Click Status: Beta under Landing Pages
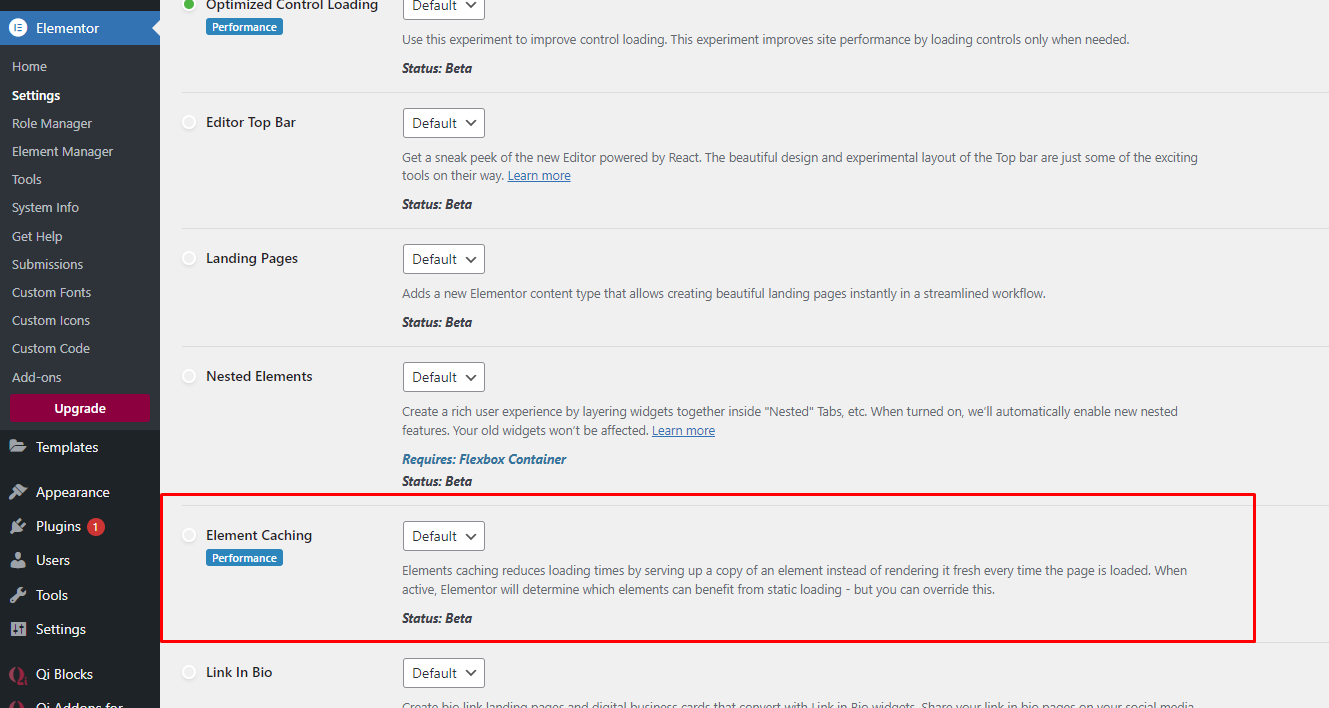1329x708 pixels. tap(437, 322)
